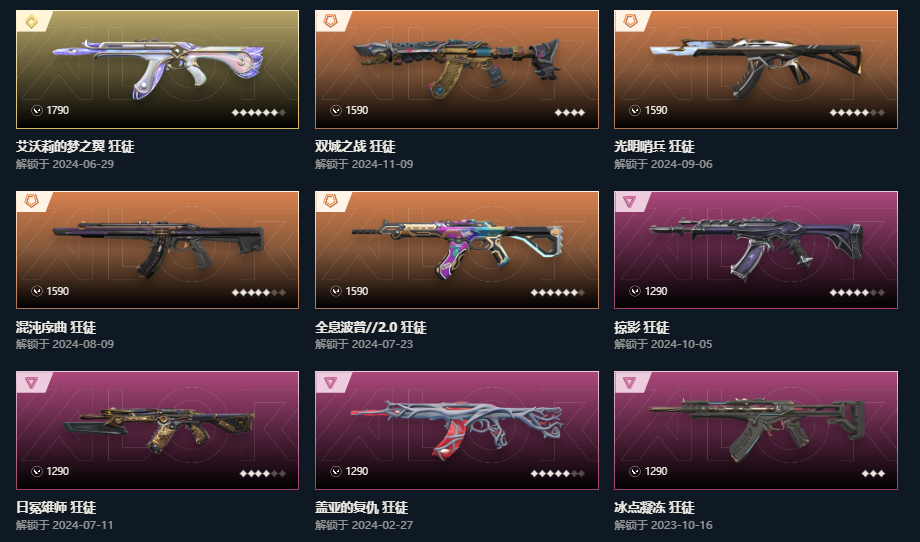Click the orange pentagon tier icon on 双城之战 card
The height and width of the screenshot is (542, 920).
click(330, 22)
